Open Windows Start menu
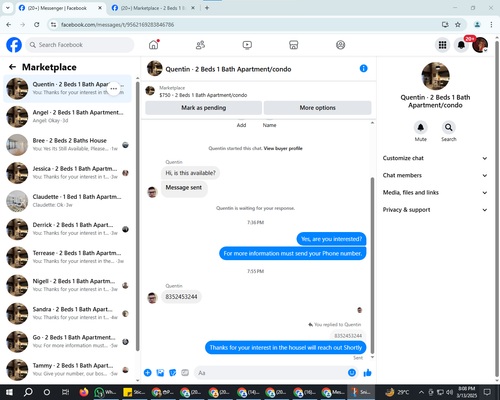Image resolution: width=500 pixels, height=400 pixels. point(9,392)
